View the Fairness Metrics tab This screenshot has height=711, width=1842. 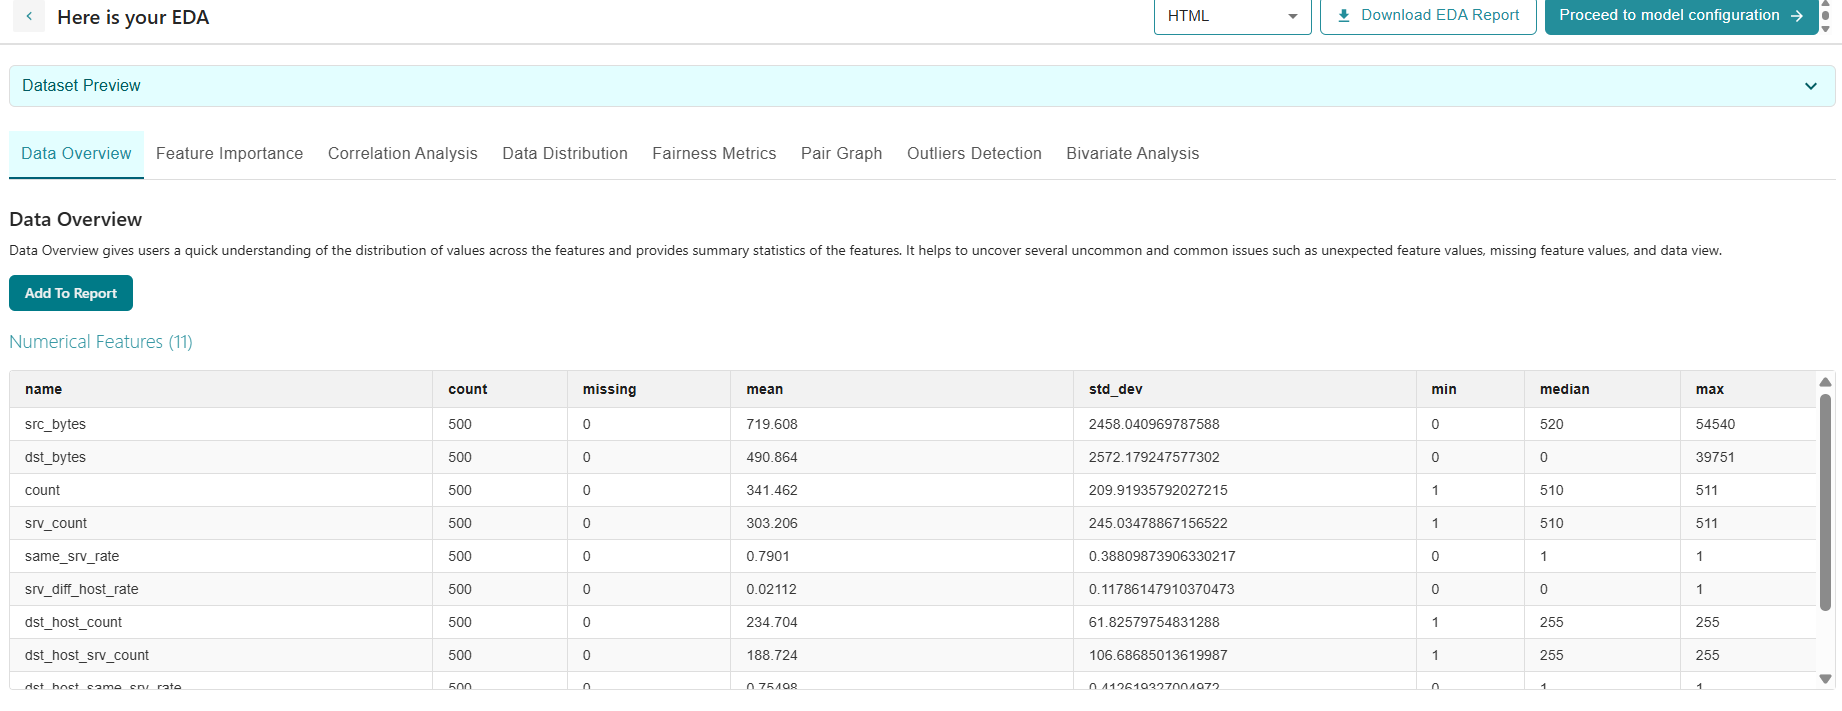714,154
